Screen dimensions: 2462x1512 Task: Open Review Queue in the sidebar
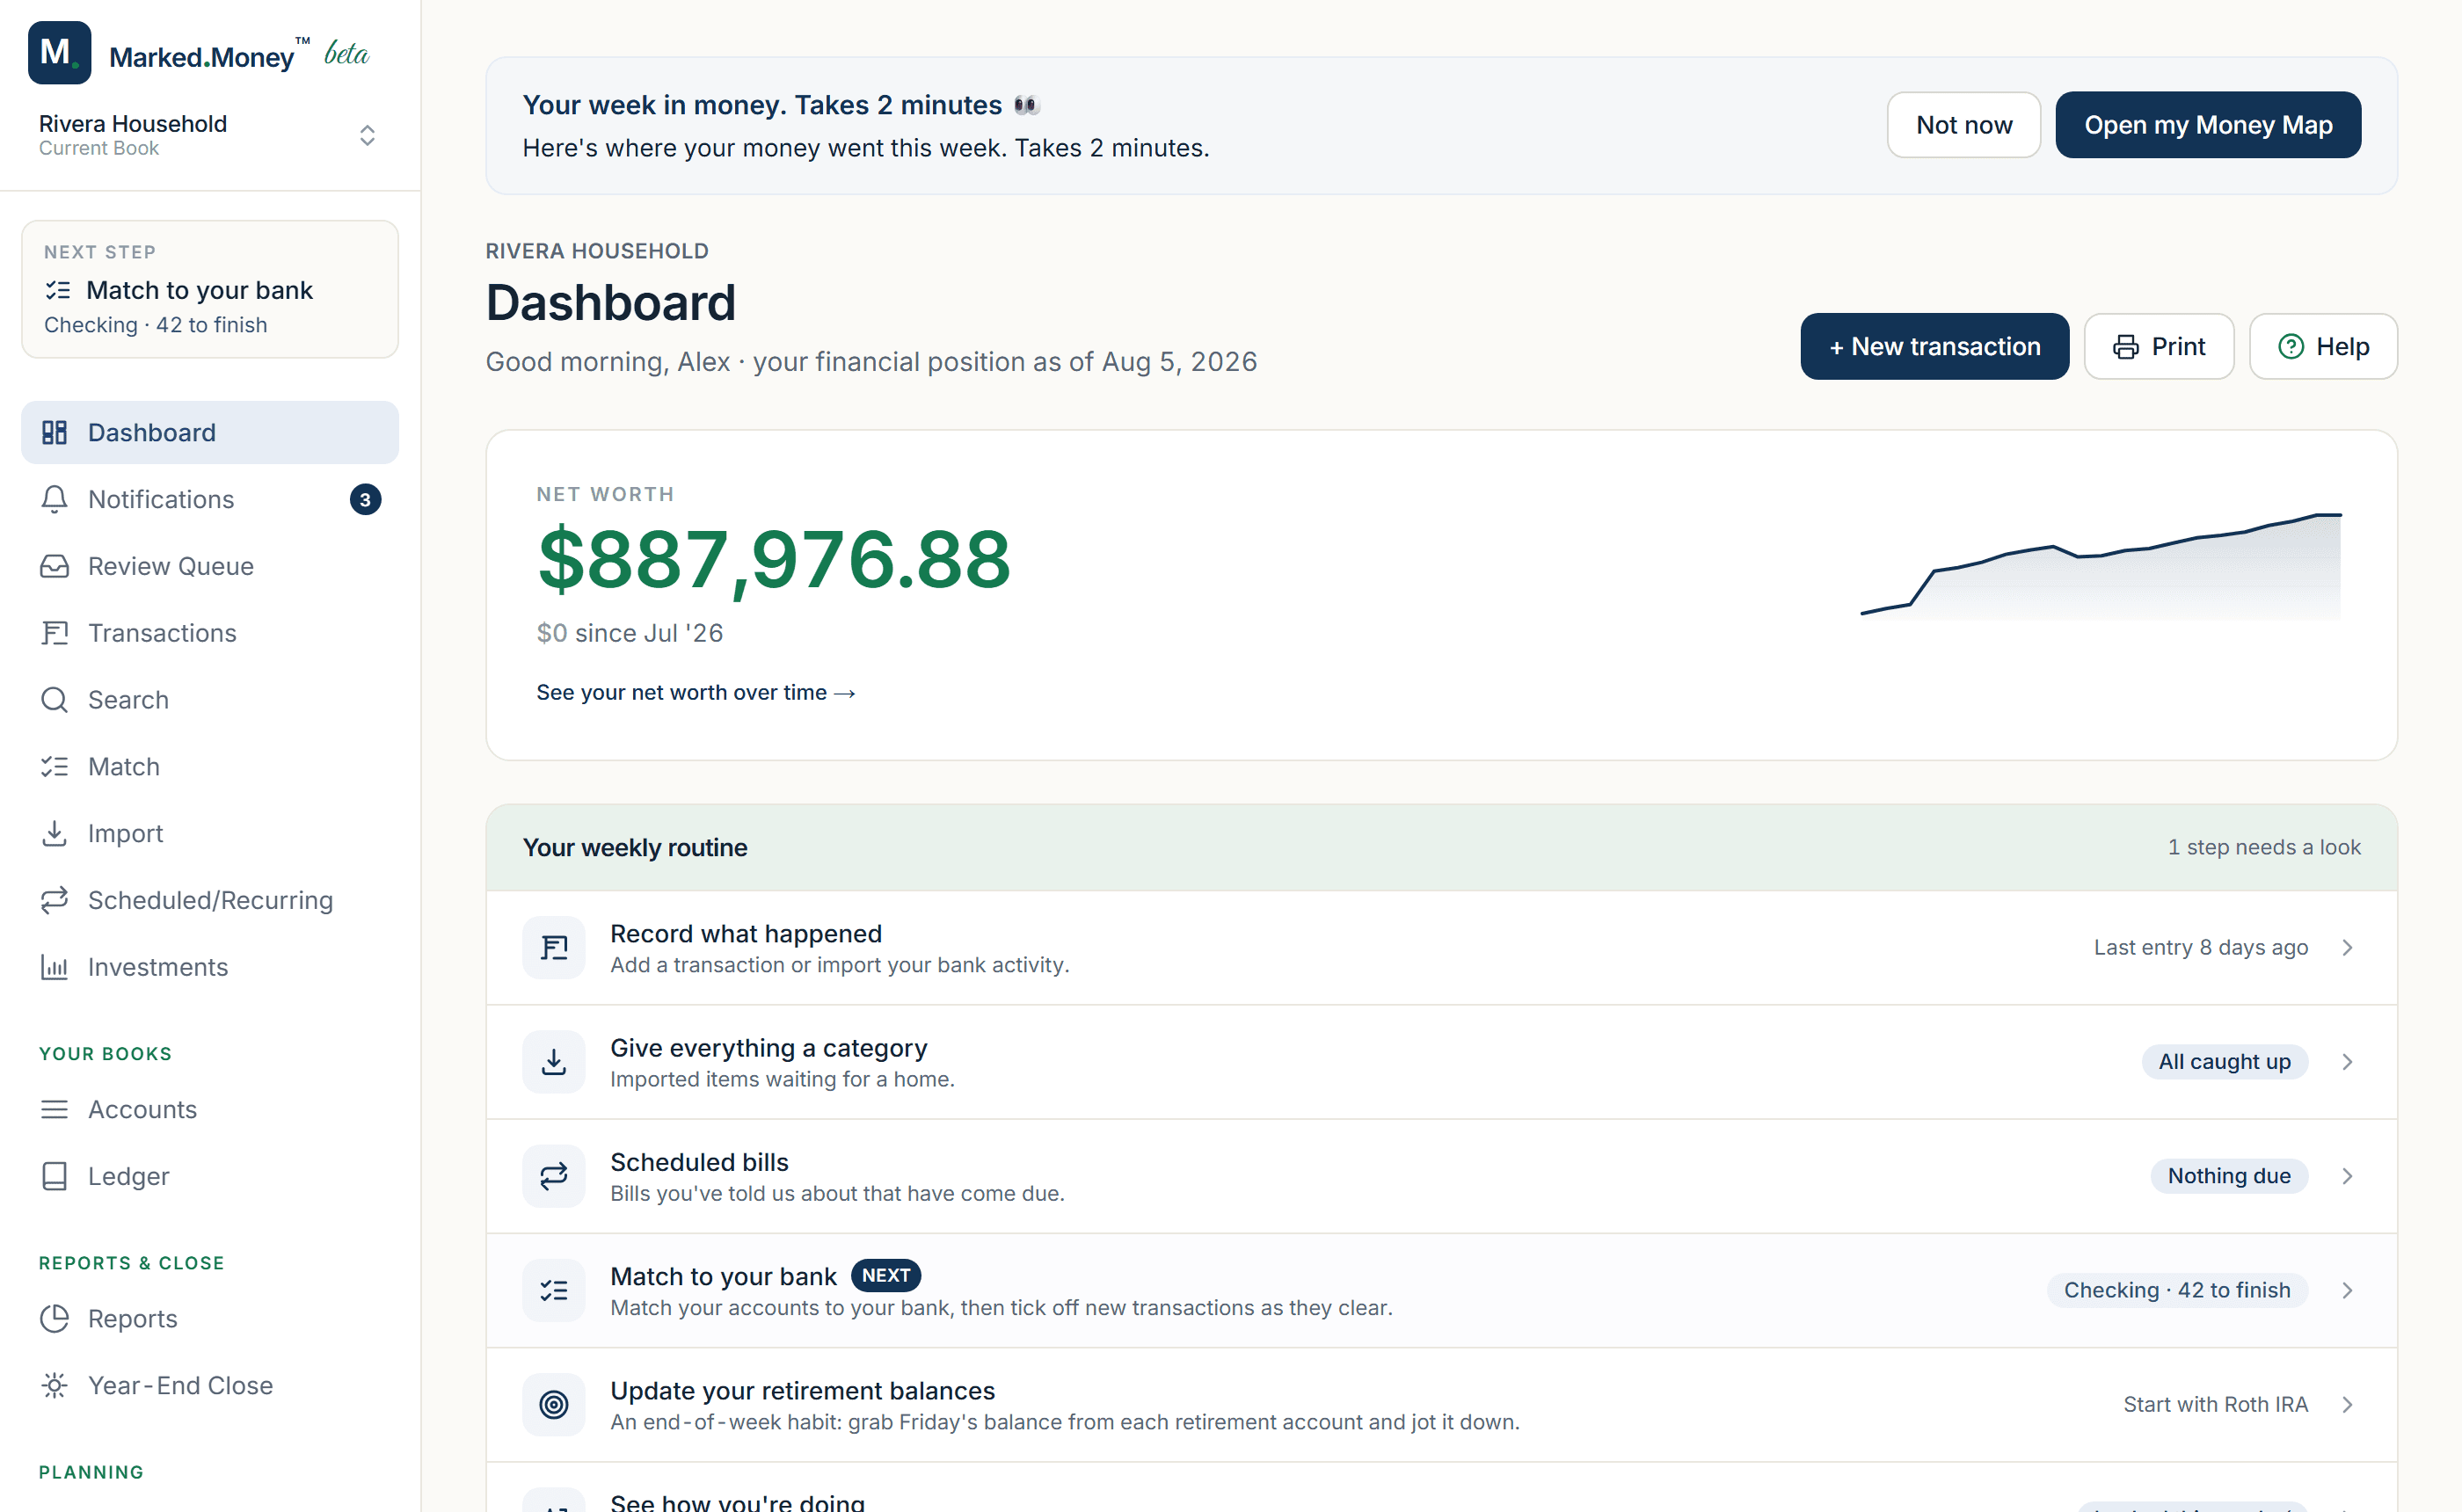[209, 566]
